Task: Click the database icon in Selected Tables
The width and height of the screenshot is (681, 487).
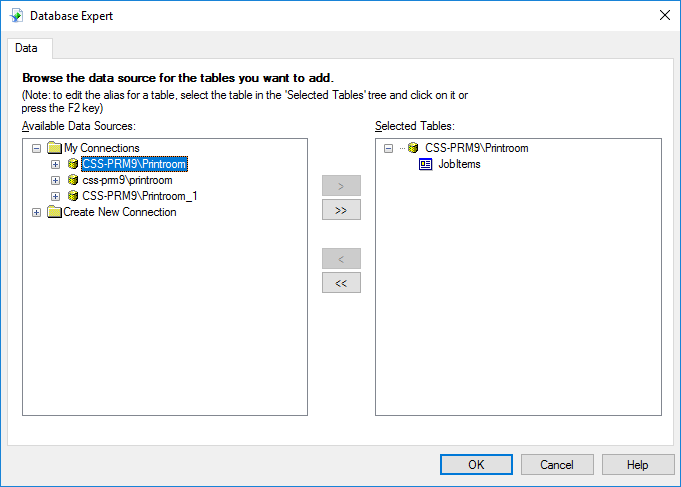Action: point(413,148)
